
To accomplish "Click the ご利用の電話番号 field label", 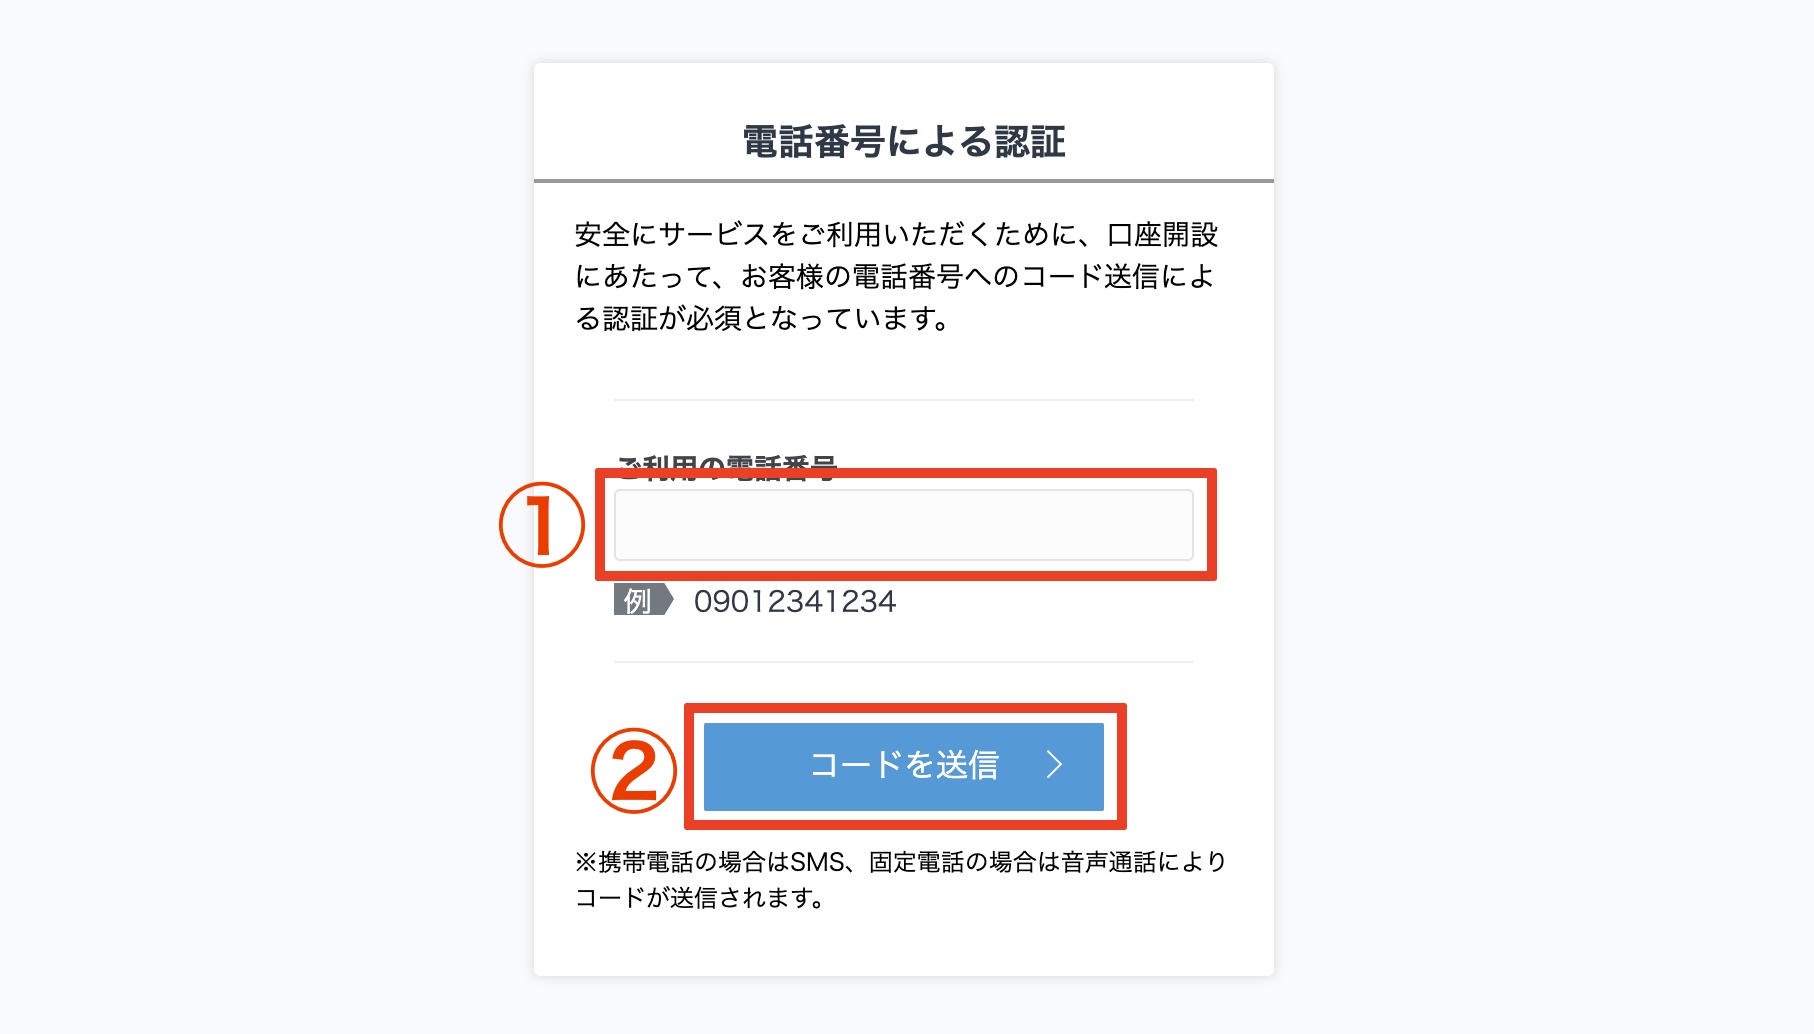I will coord(727,466).
